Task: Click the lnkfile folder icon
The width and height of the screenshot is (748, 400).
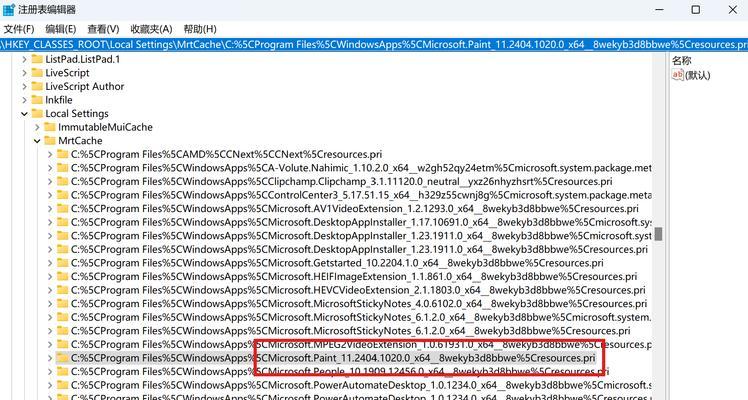Action: pyautogui.click(x=37, y=100)
